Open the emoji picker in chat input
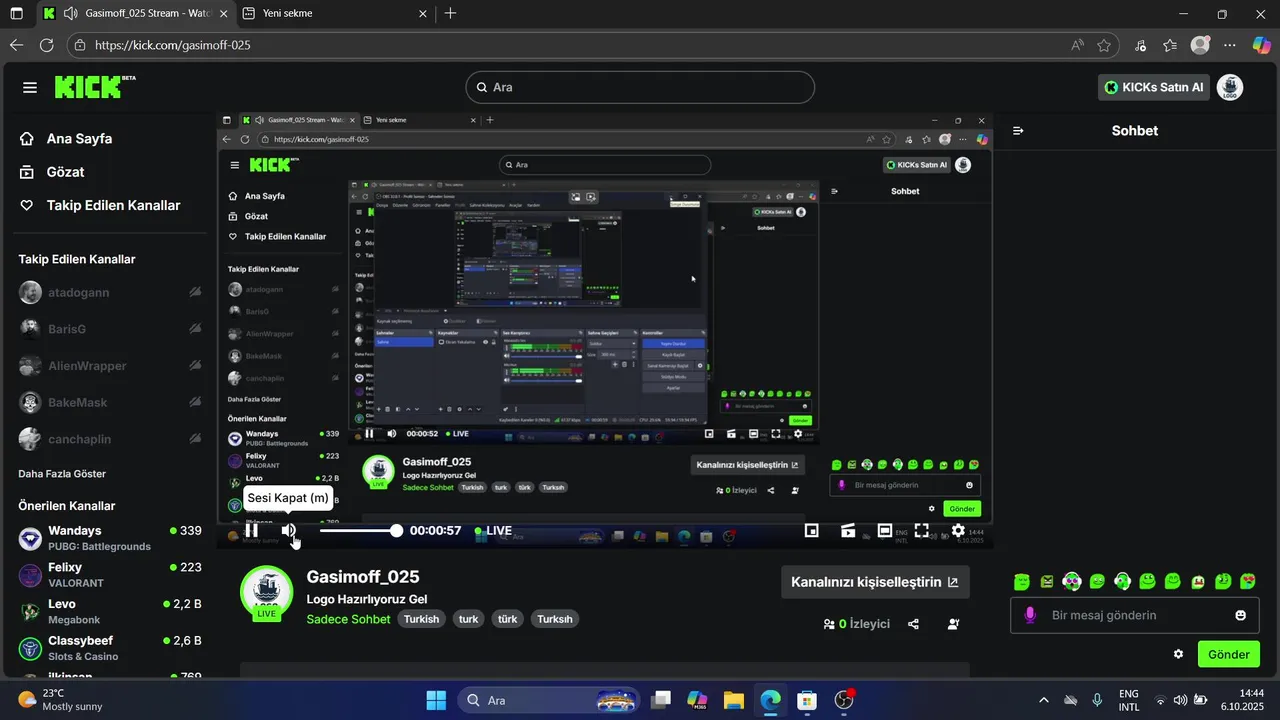 pos(1241,615)
